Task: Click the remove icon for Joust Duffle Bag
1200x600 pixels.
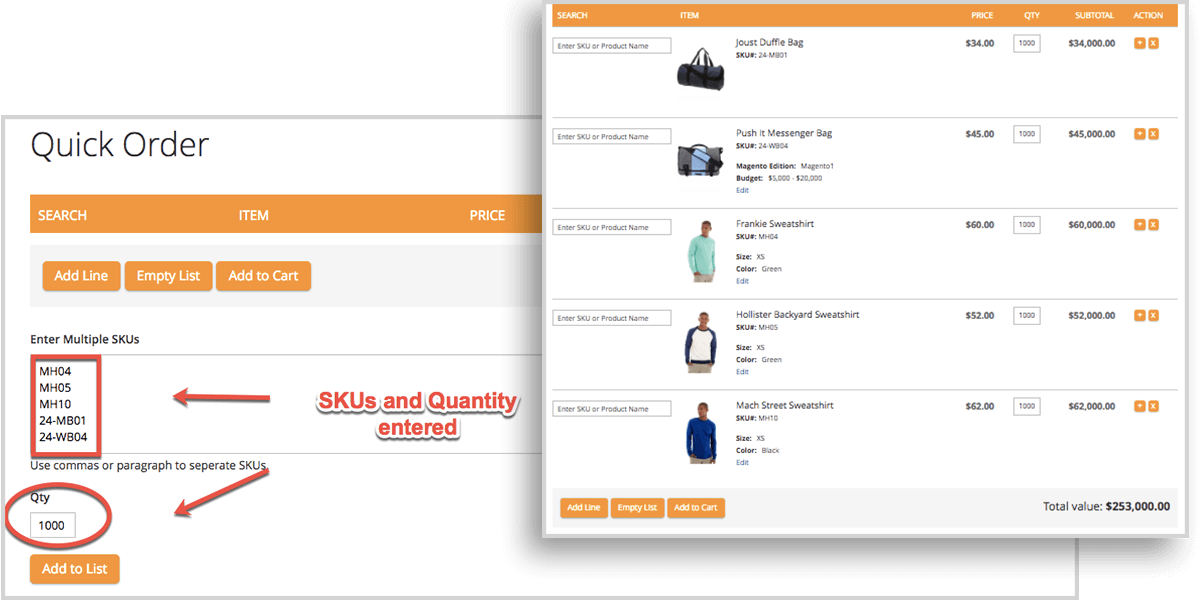Action: [1153, 43]
